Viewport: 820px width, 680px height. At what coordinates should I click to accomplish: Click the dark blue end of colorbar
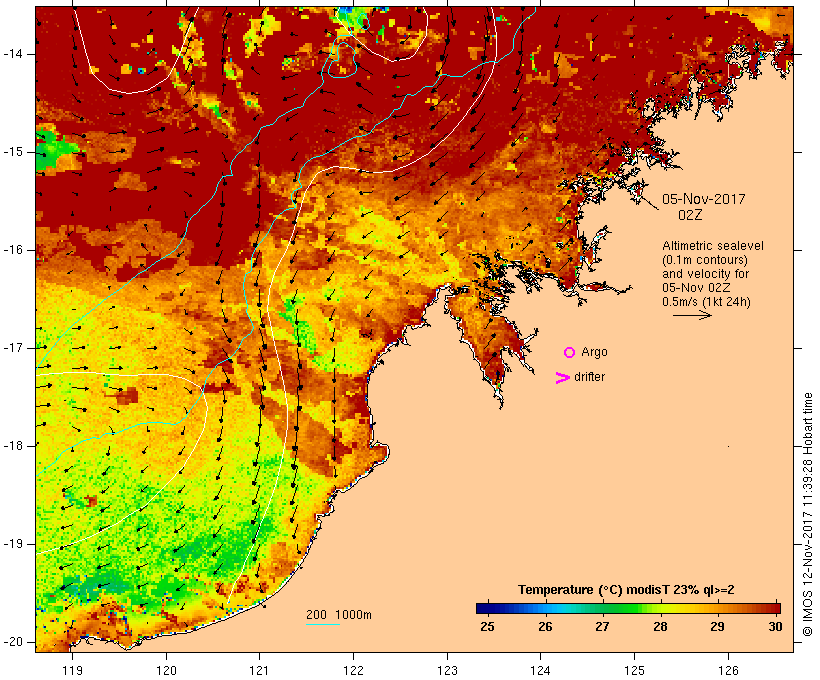pos(484,608)
